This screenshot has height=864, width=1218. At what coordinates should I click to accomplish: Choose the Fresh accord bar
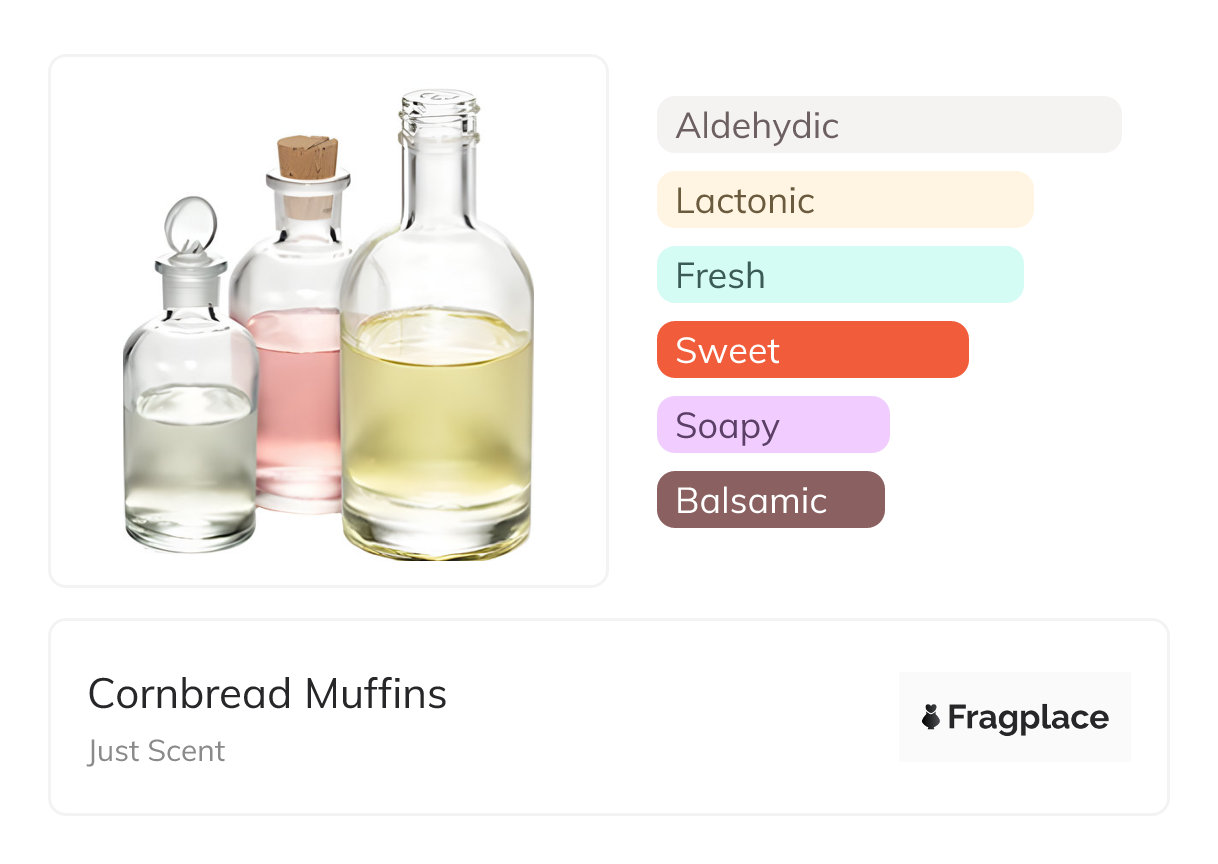click(x=839, y=275)
